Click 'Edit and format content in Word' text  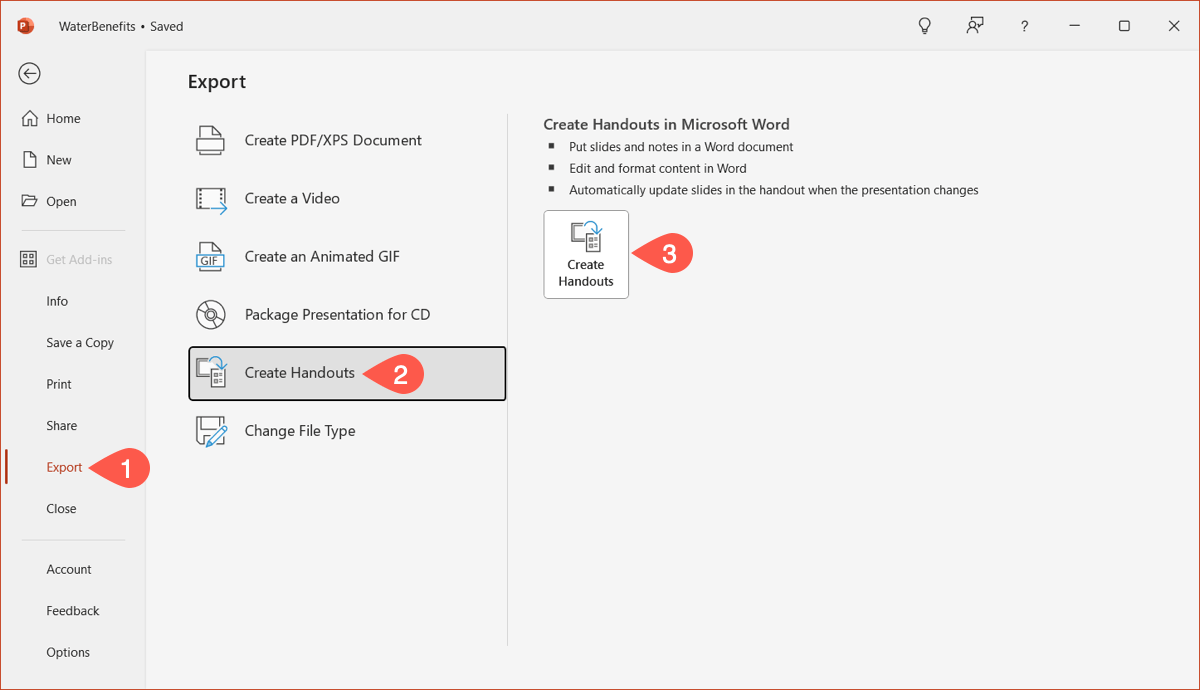click(658, 168)
